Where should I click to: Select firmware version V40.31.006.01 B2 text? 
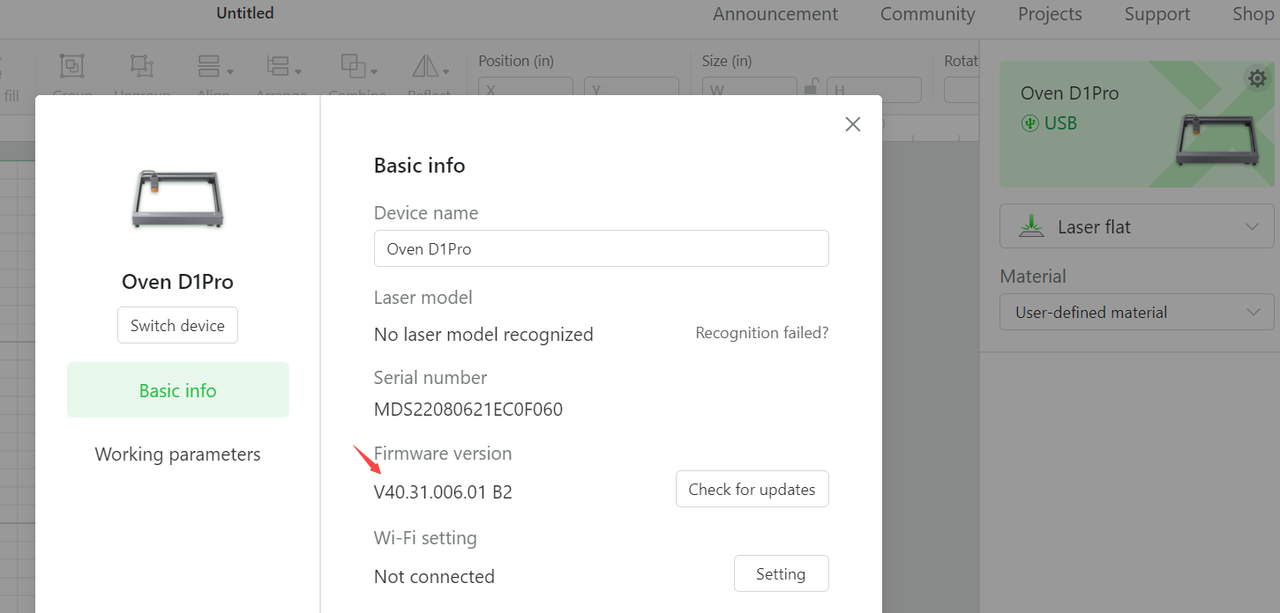443,492
